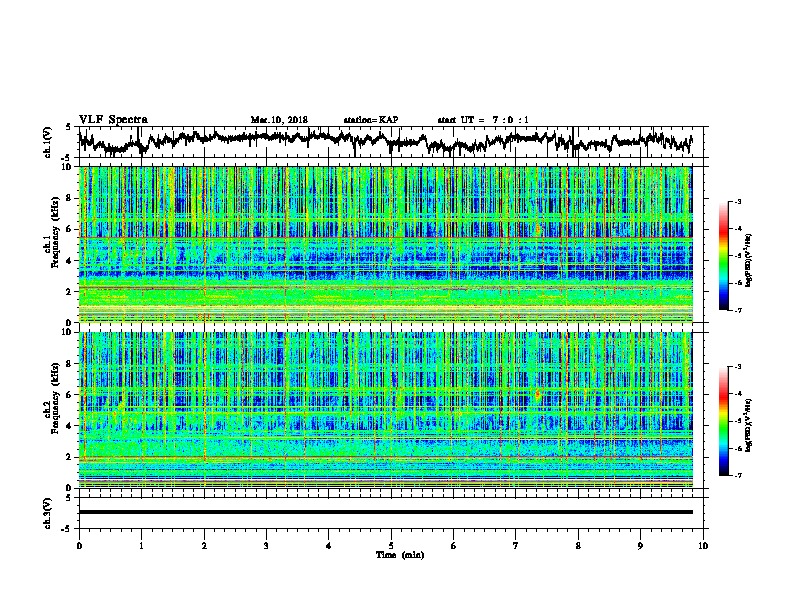Click the time axis tick label "3"
This screenshot has width=792, height=612.
tap(266, 546)
